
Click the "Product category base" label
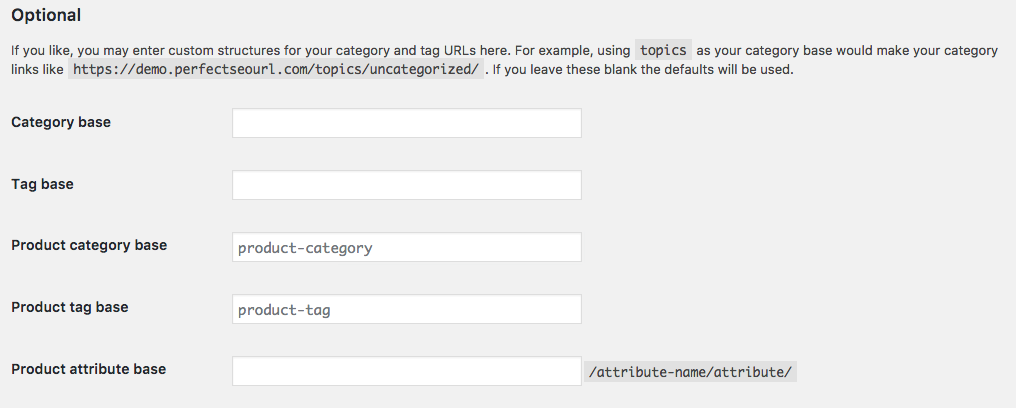(x=89, y=245)
